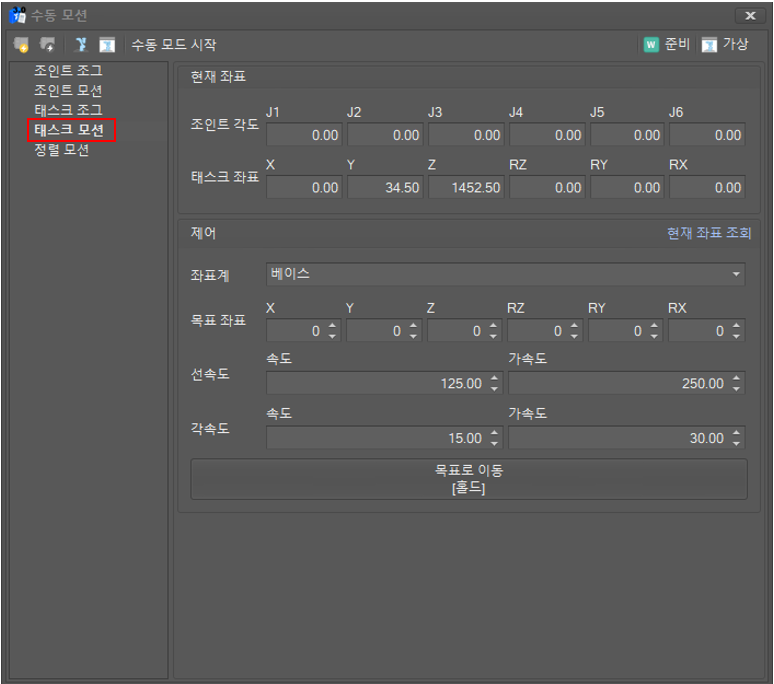Click the 현재 좌표 조회 link
Screen dimensions: 774x684
tap(708, 233)
